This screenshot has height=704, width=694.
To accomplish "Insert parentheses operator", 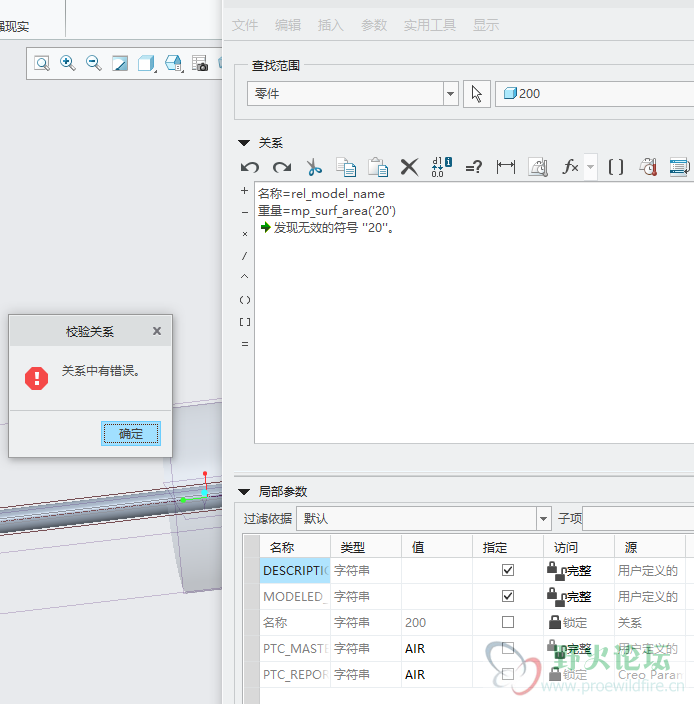I will pos(245,300).
